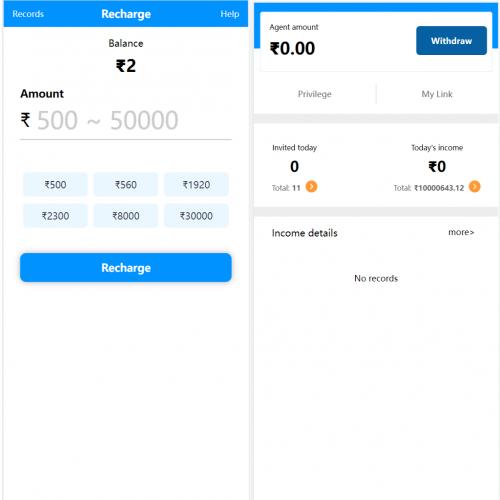Switch to the Privilege tab
500x500 pixels.
click(315, 94)
